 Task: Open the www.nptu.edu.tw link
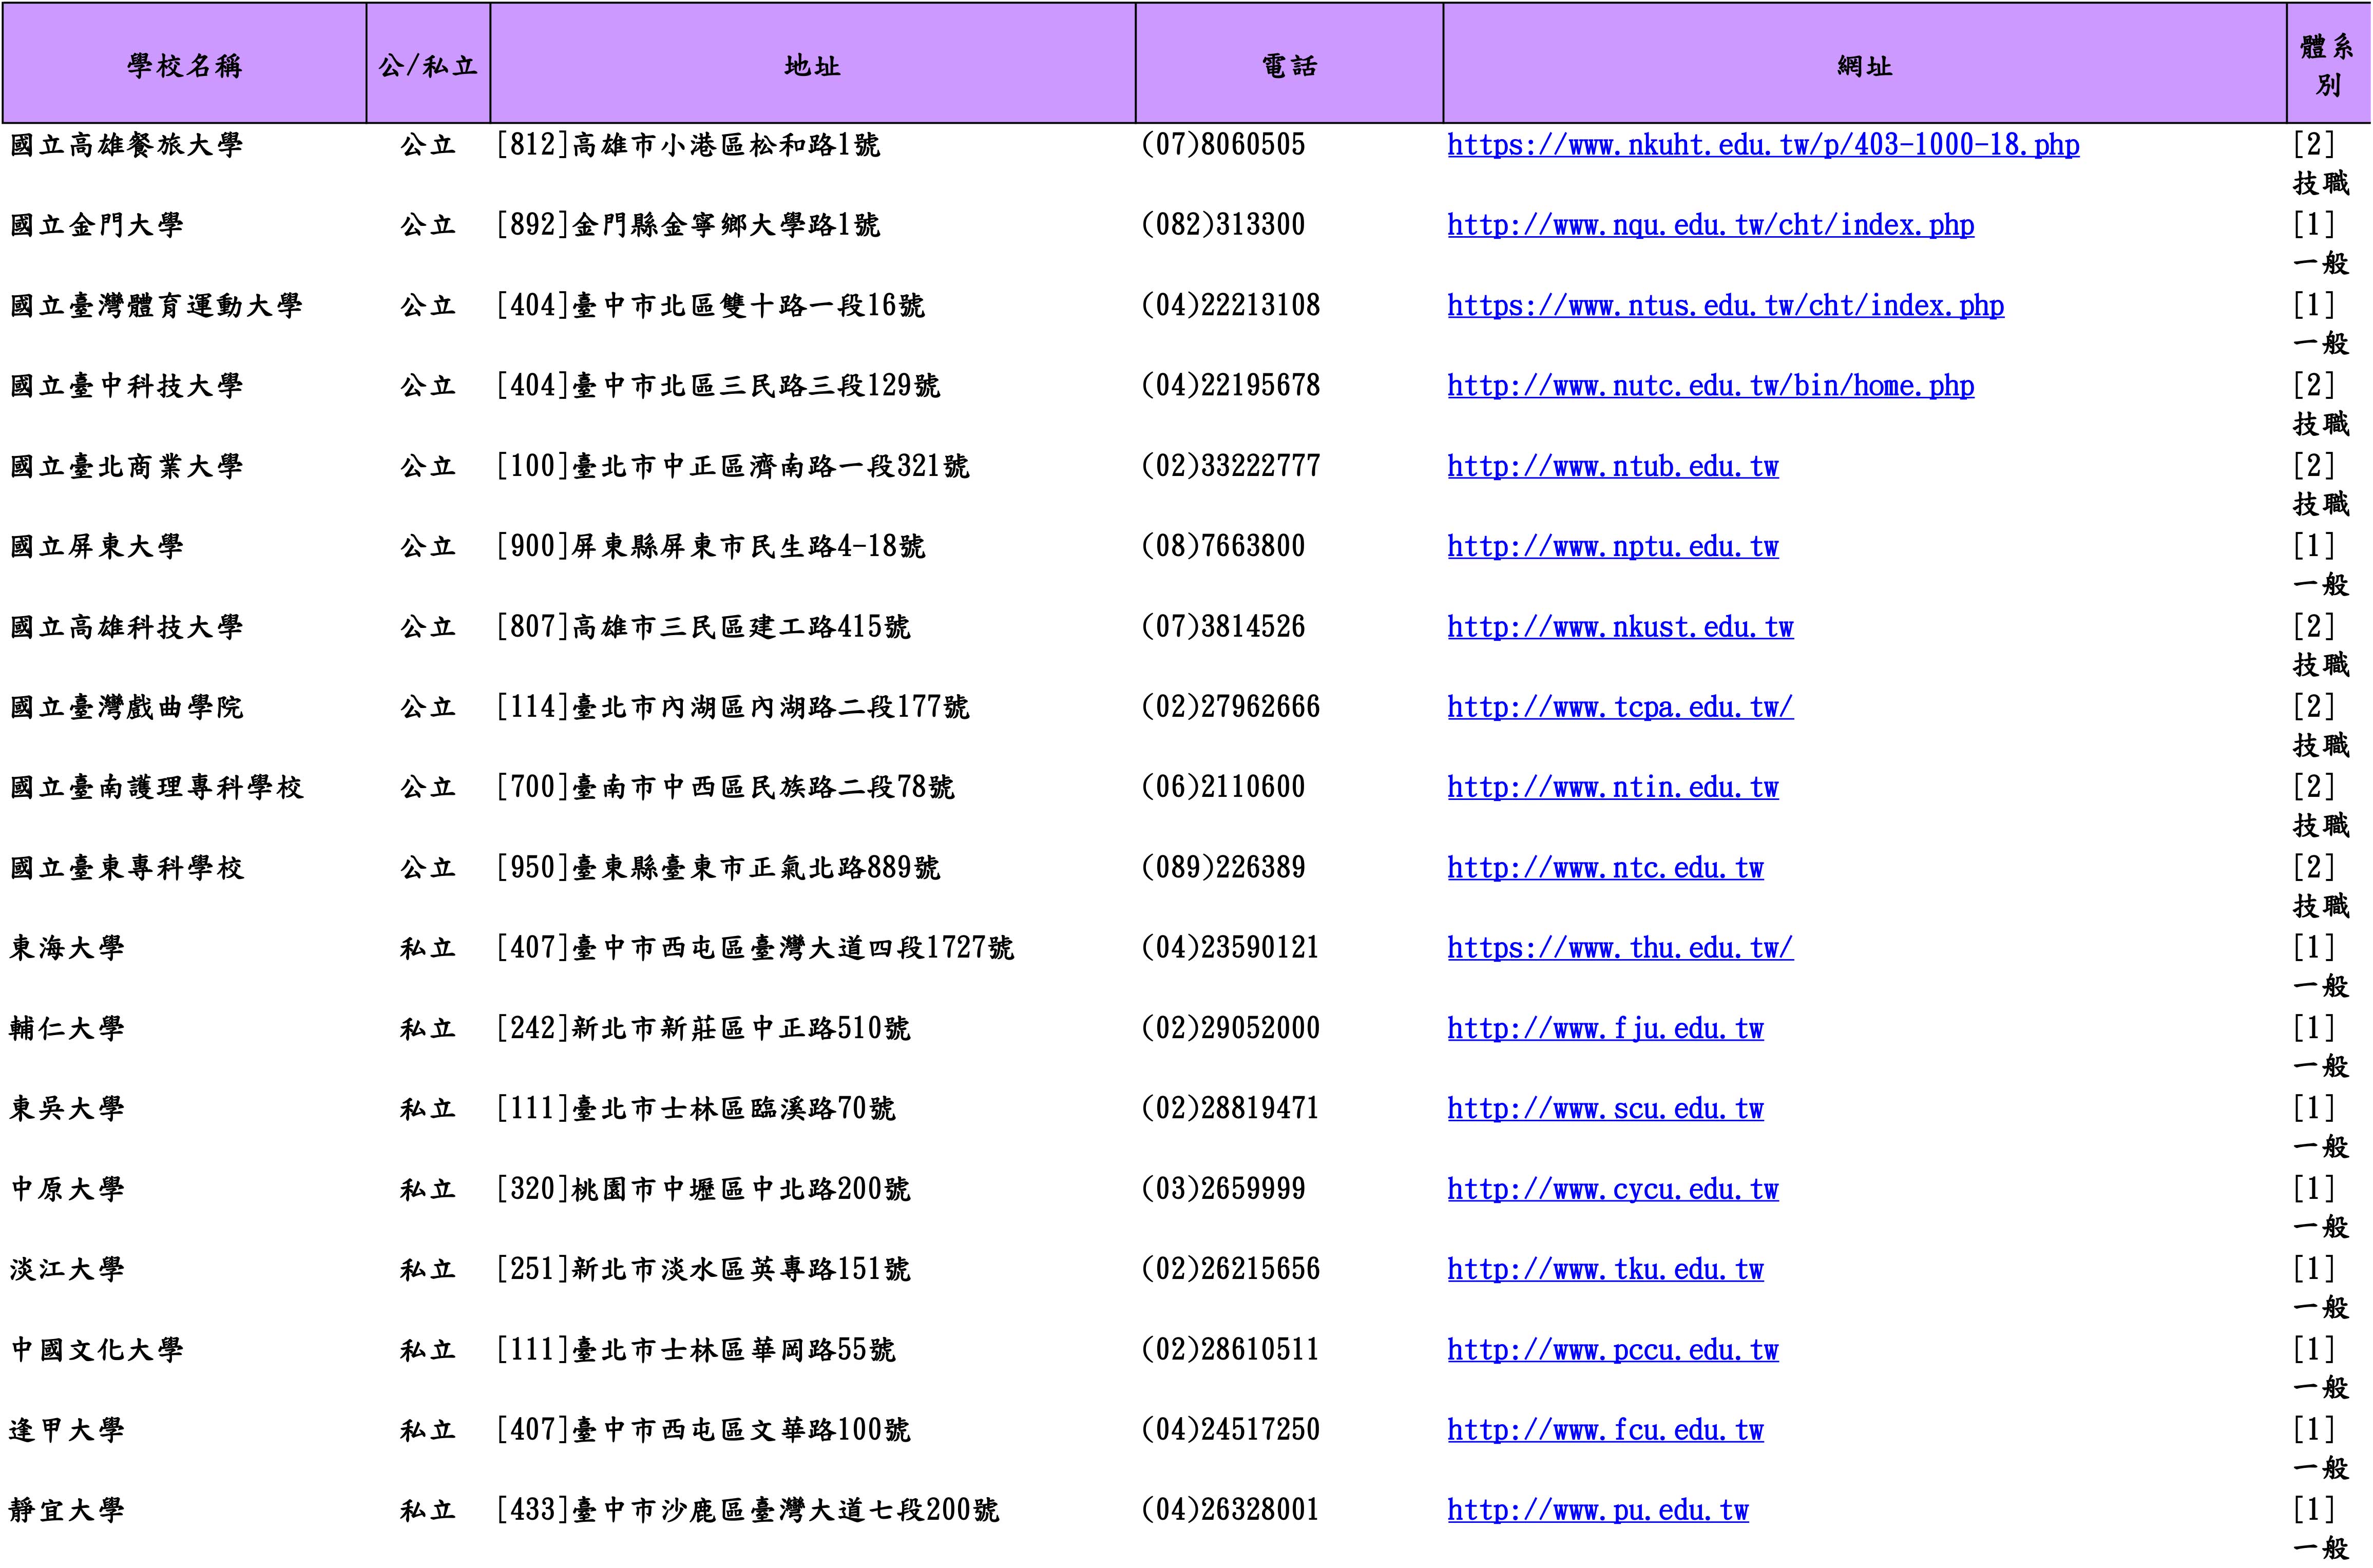[1612, 547]
